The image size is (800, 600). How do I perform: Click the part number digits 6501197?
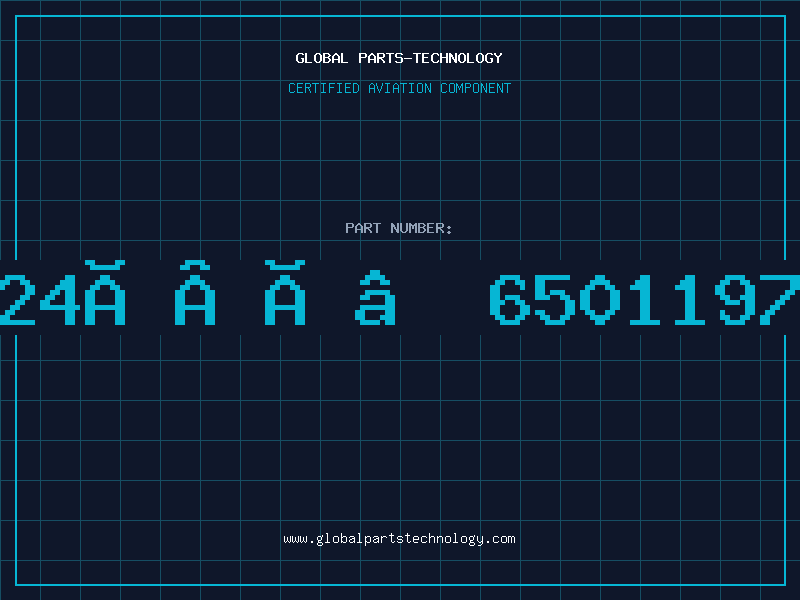645,299
